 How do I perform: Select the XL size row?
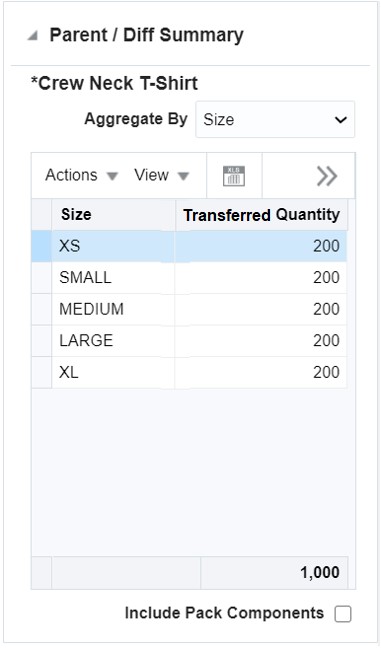click(x=189, y=372)
